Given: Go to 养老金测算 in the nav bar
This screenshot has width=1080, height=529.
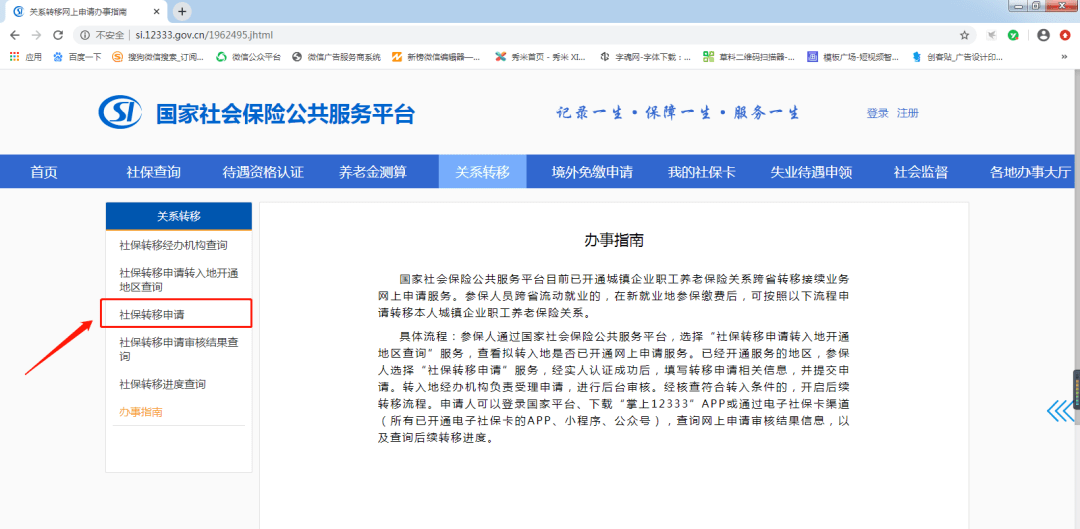Looking at the screenshot, I should point(372,172).
